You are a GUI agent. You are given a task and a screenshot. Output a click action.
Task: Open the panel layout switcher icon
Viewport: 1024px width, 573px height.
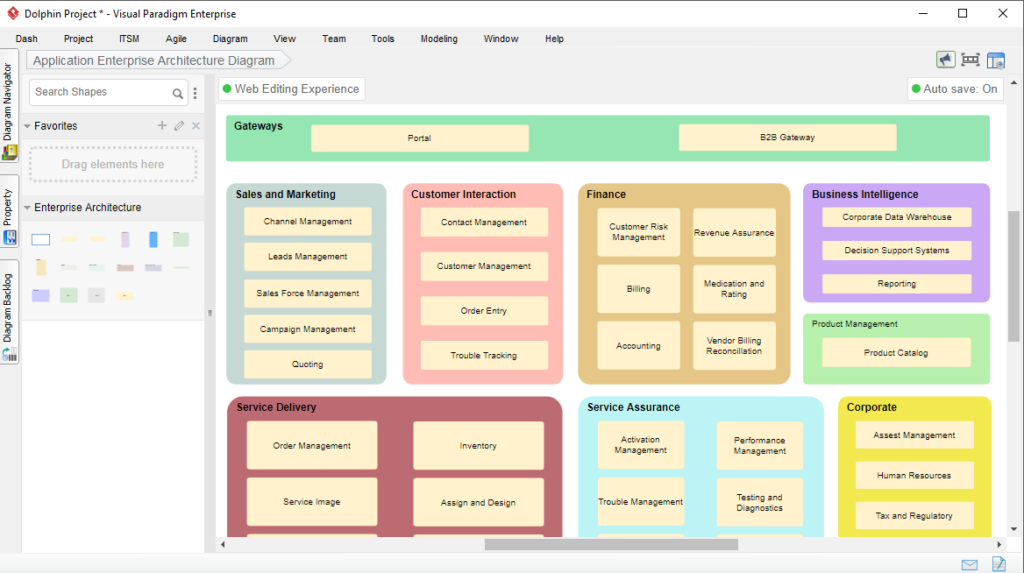pos(996,60)
